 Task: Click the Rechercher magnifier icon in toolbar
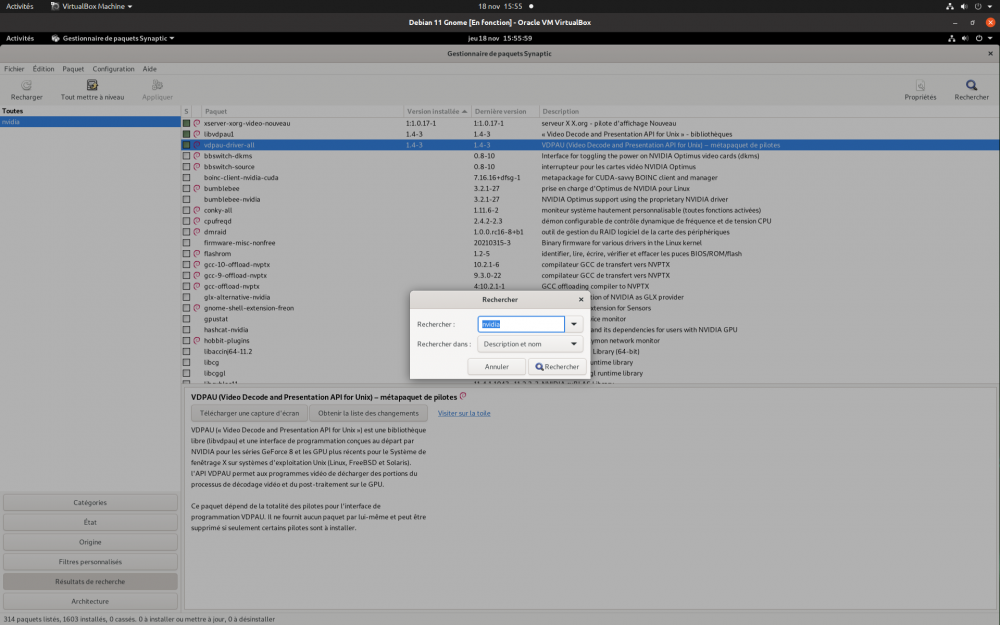pos(971,85)
